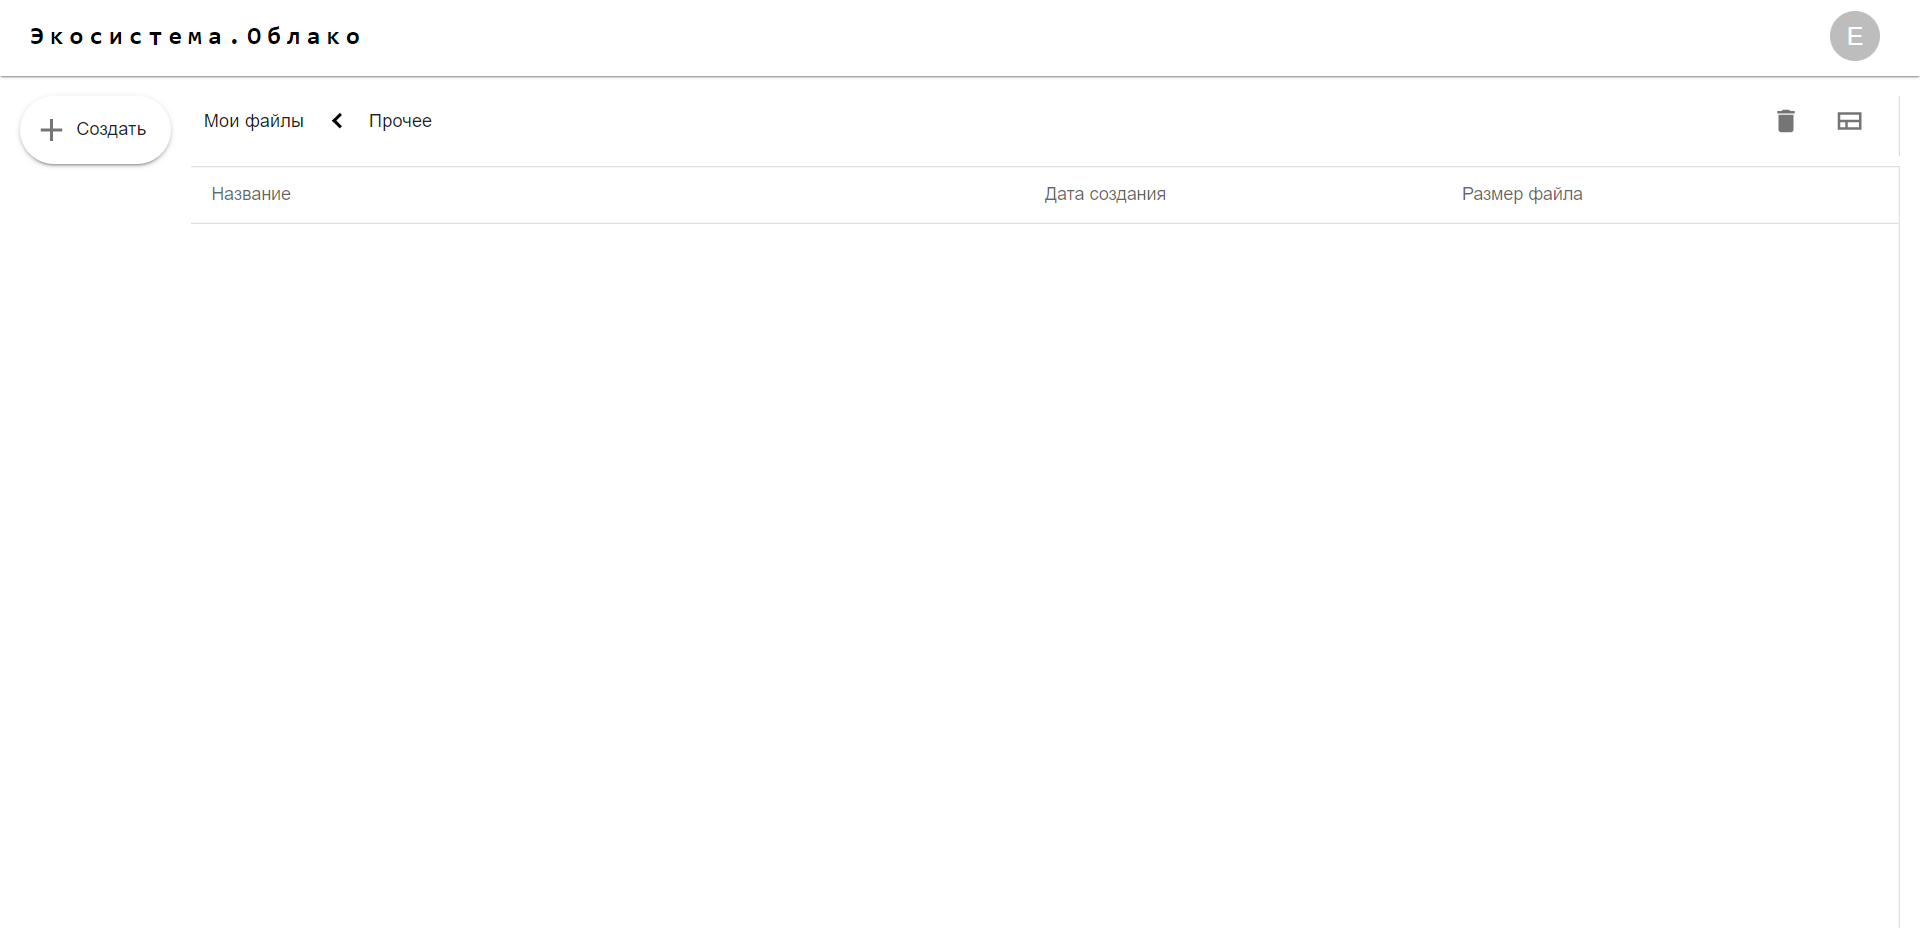Click the plus icon on the Создать button

click(x=51, y=128)
